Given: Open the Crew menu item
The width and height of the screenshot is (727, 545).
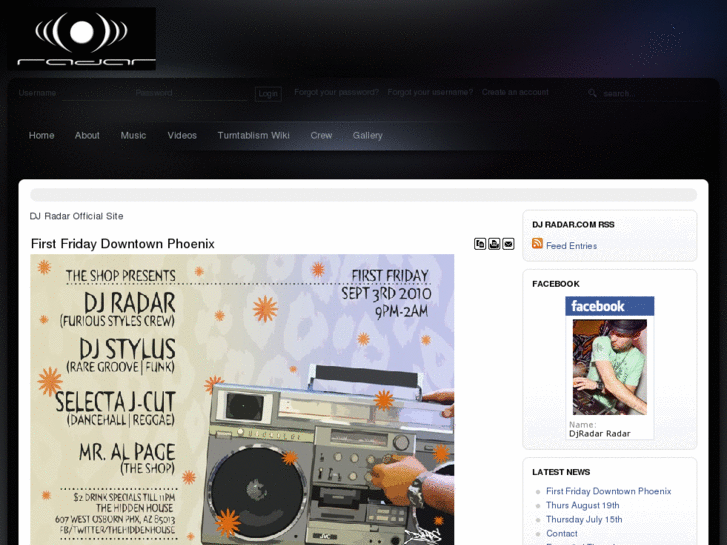Looking at the screenshot, I should (321, 135).
